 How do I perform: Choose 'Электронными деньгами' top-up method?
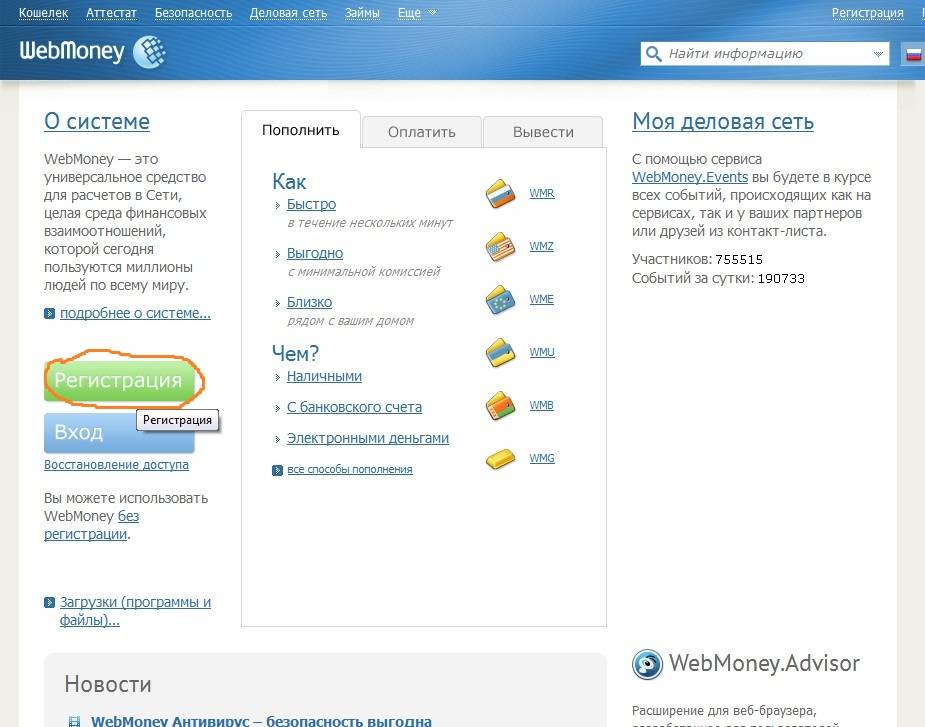[x=368, y=438]
